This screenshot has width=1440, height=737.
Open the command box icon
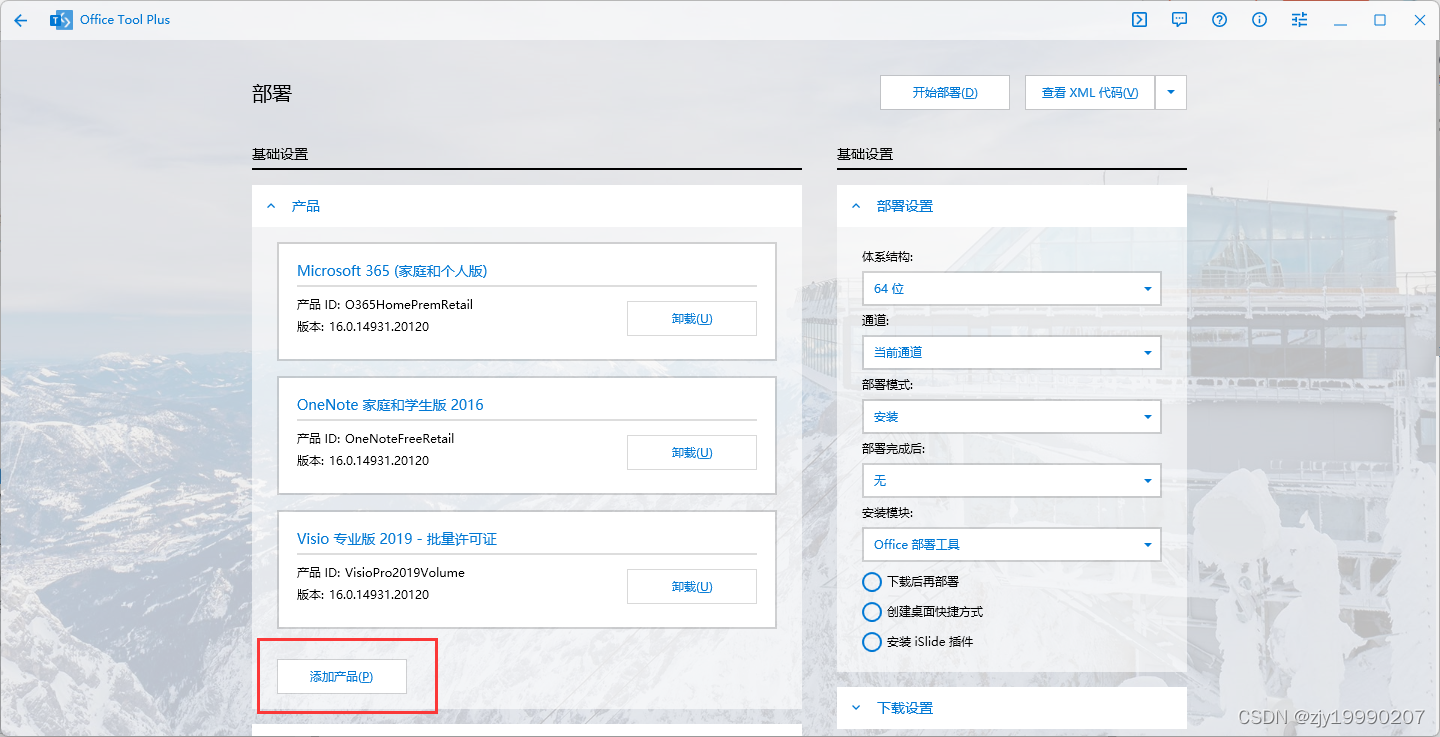click(x=1139, y=20)
